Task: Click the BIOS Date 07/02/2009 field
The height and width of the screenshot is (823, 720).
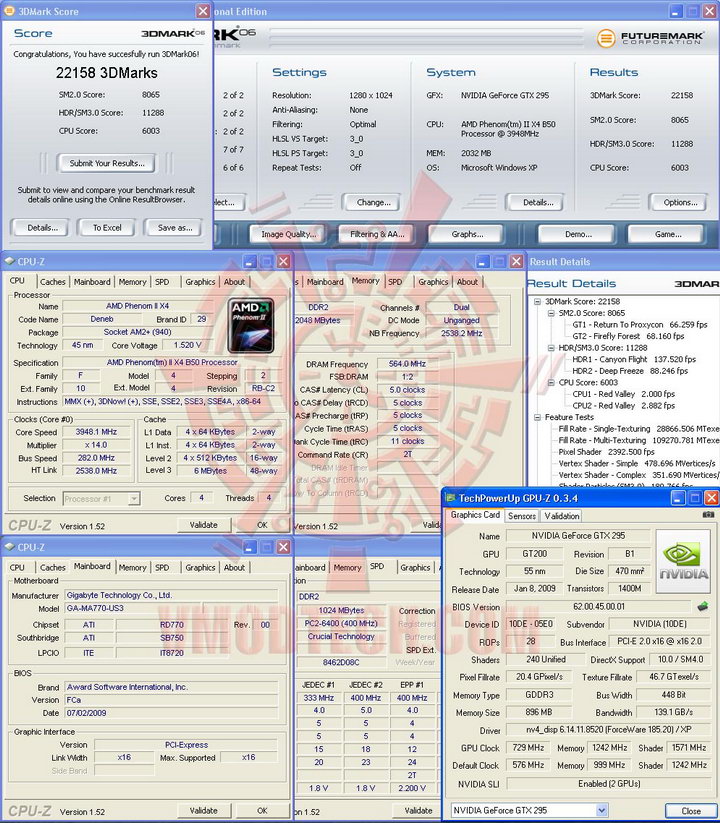Action: pyautogui.click(x=171, y=713)
